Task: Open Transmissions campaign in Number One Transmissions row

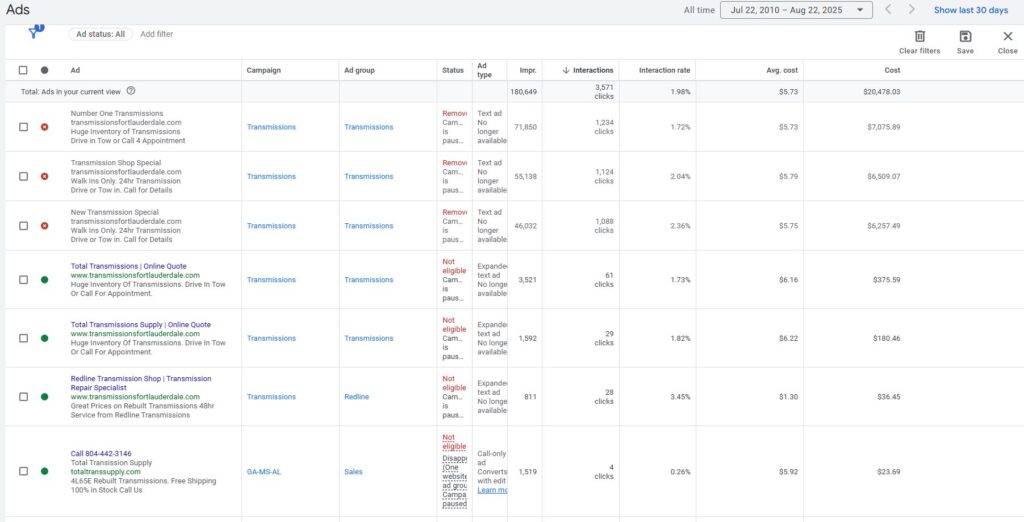Action: [271, 127]
